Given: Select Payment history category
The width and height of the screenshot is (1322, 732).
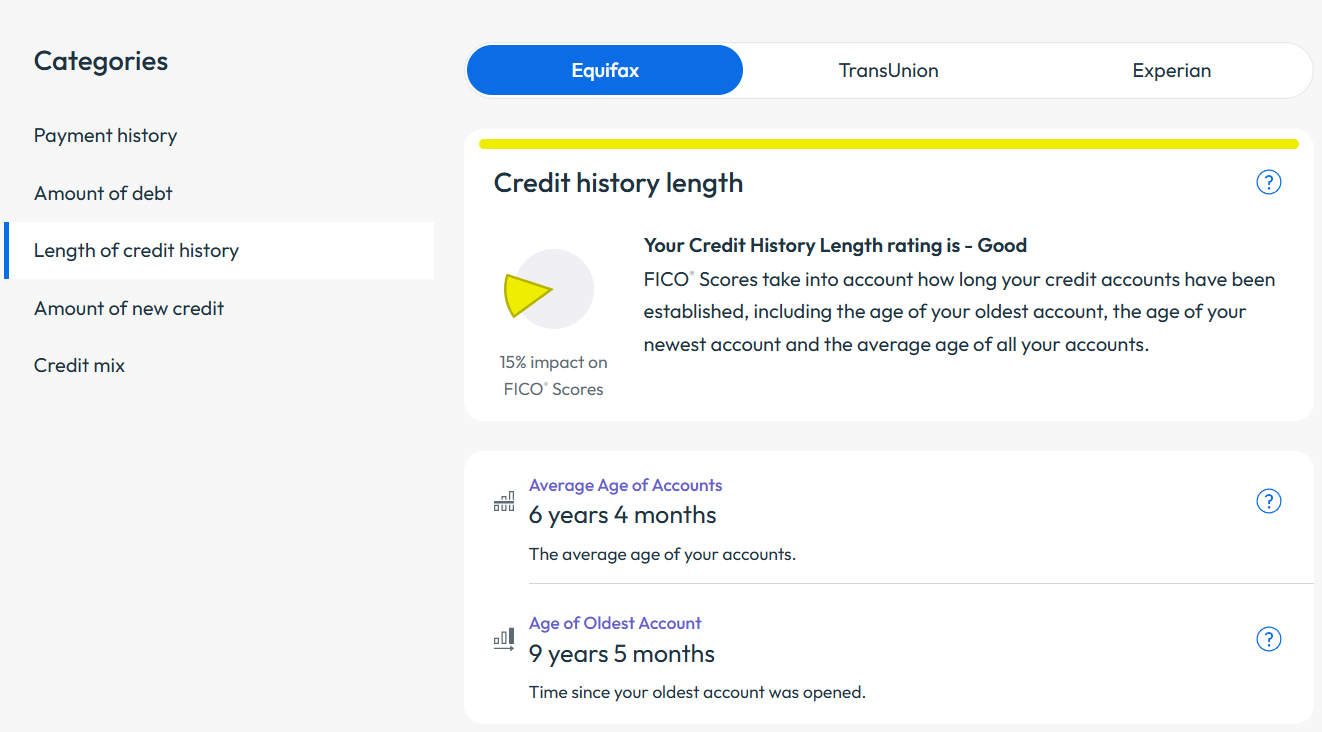Looking at the screenshot, I should pos(105,135).
